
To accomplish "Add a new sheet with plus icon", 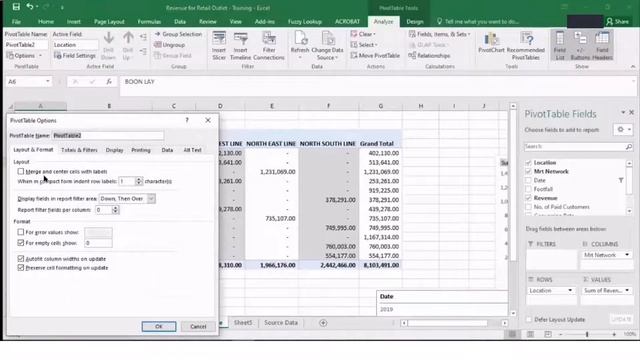I will 323,323.
